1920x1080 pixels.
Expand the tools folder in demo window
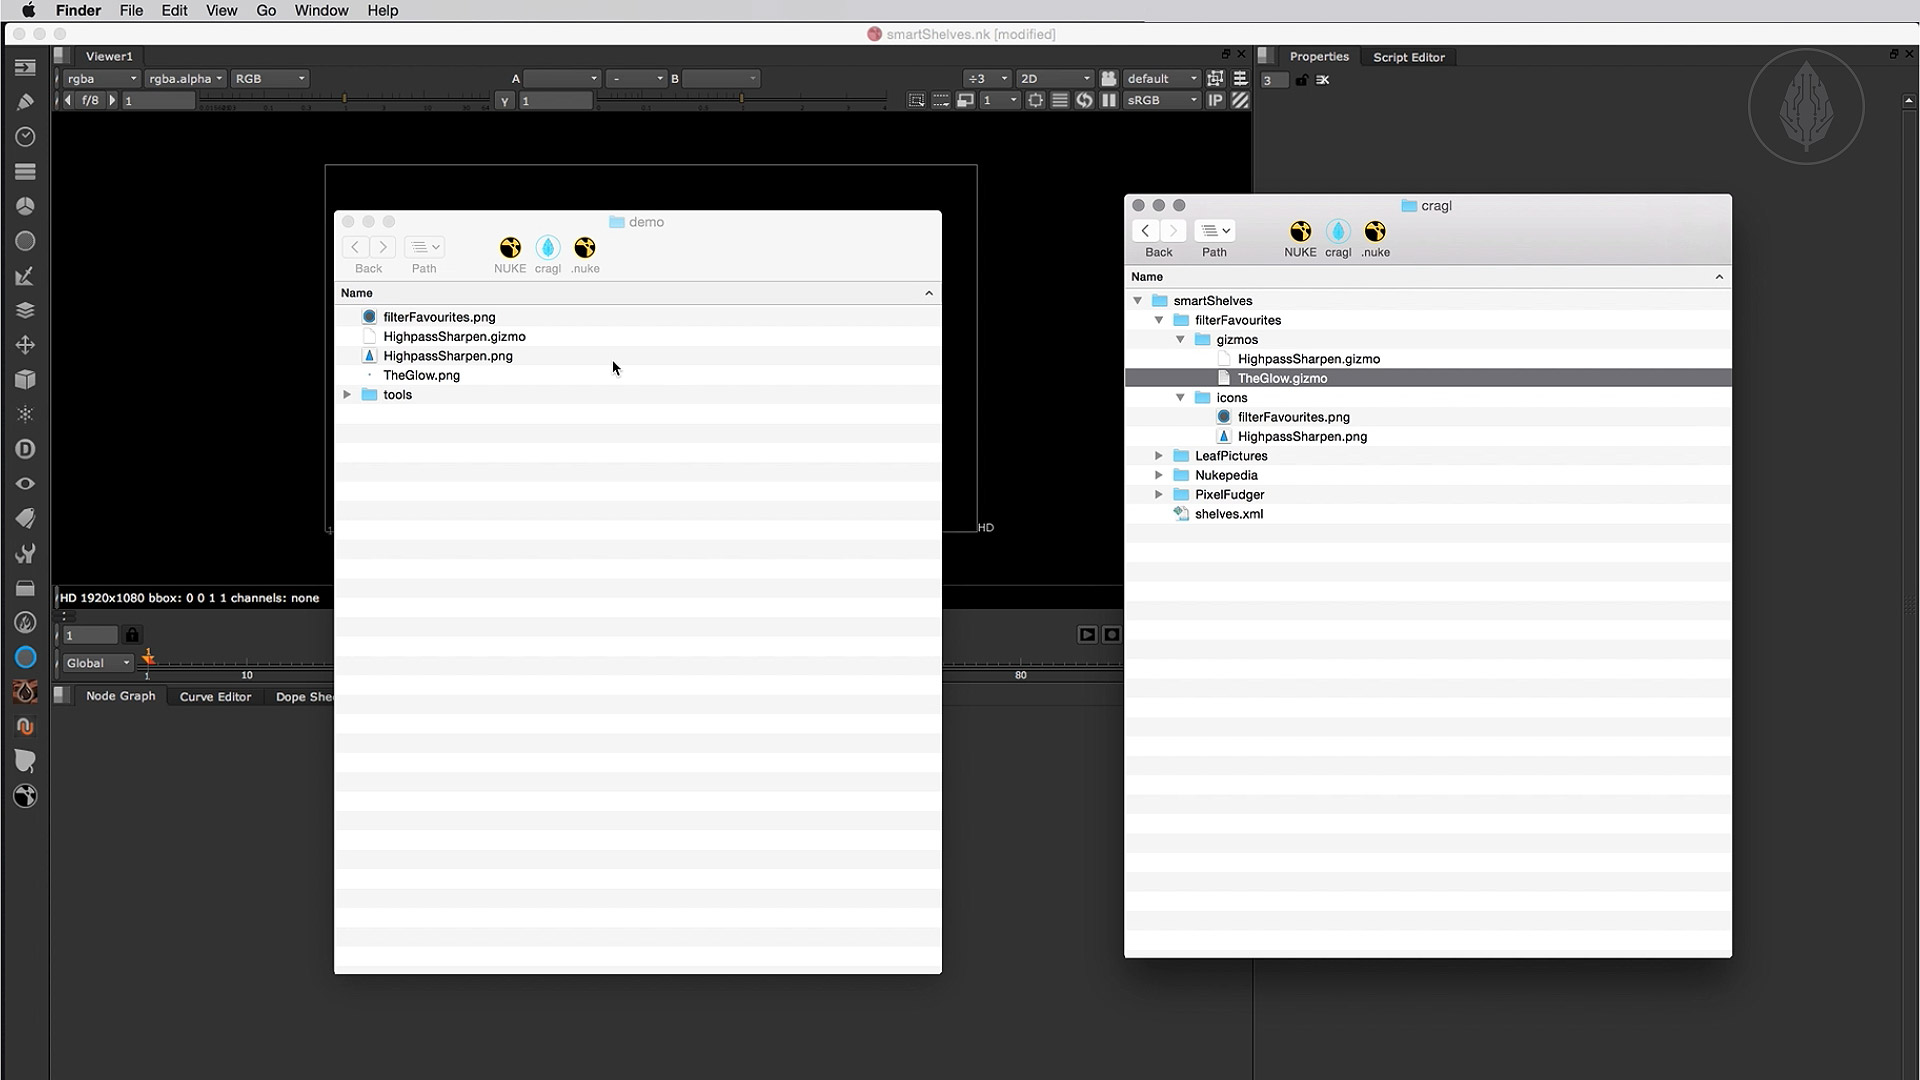pyautogui.click(x=347, y=395)
